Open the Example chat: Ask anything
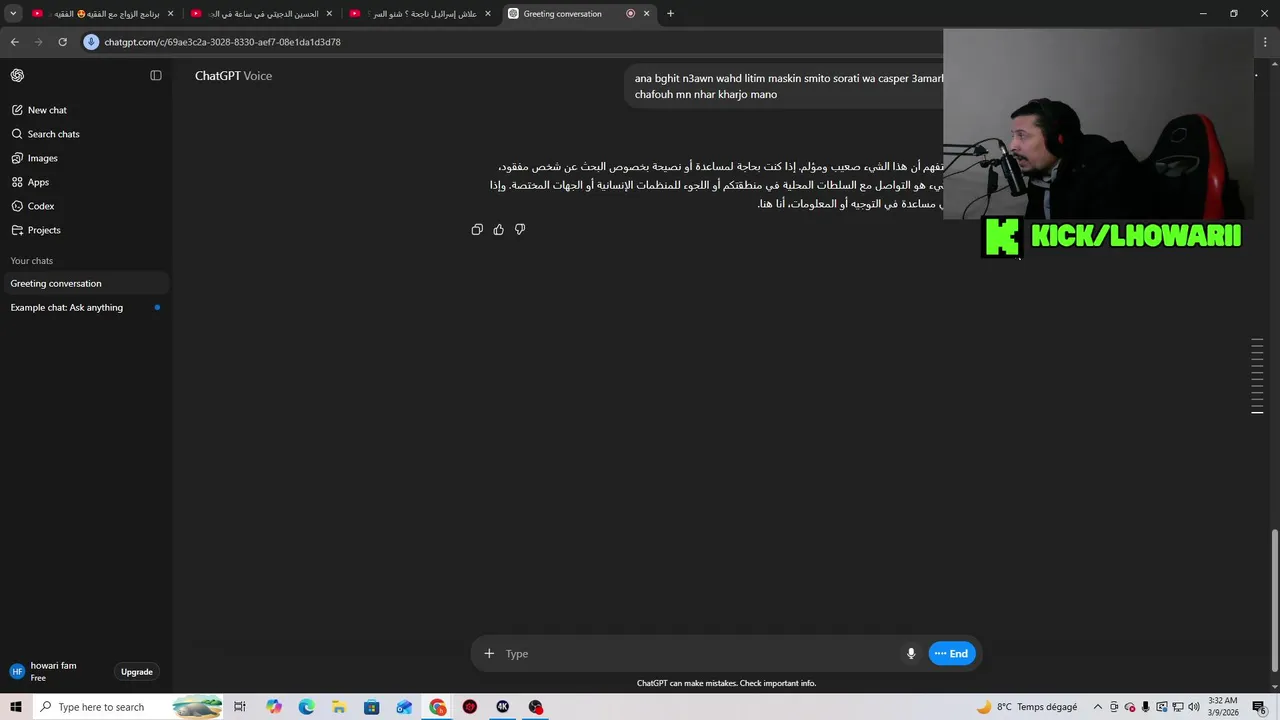Viewport: 1280px width, 720px height. coord(85,307)
